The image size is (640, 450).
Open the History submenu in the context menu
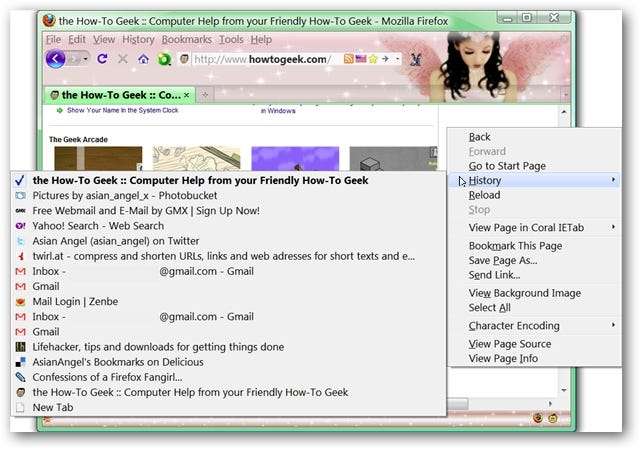point(534,180)
